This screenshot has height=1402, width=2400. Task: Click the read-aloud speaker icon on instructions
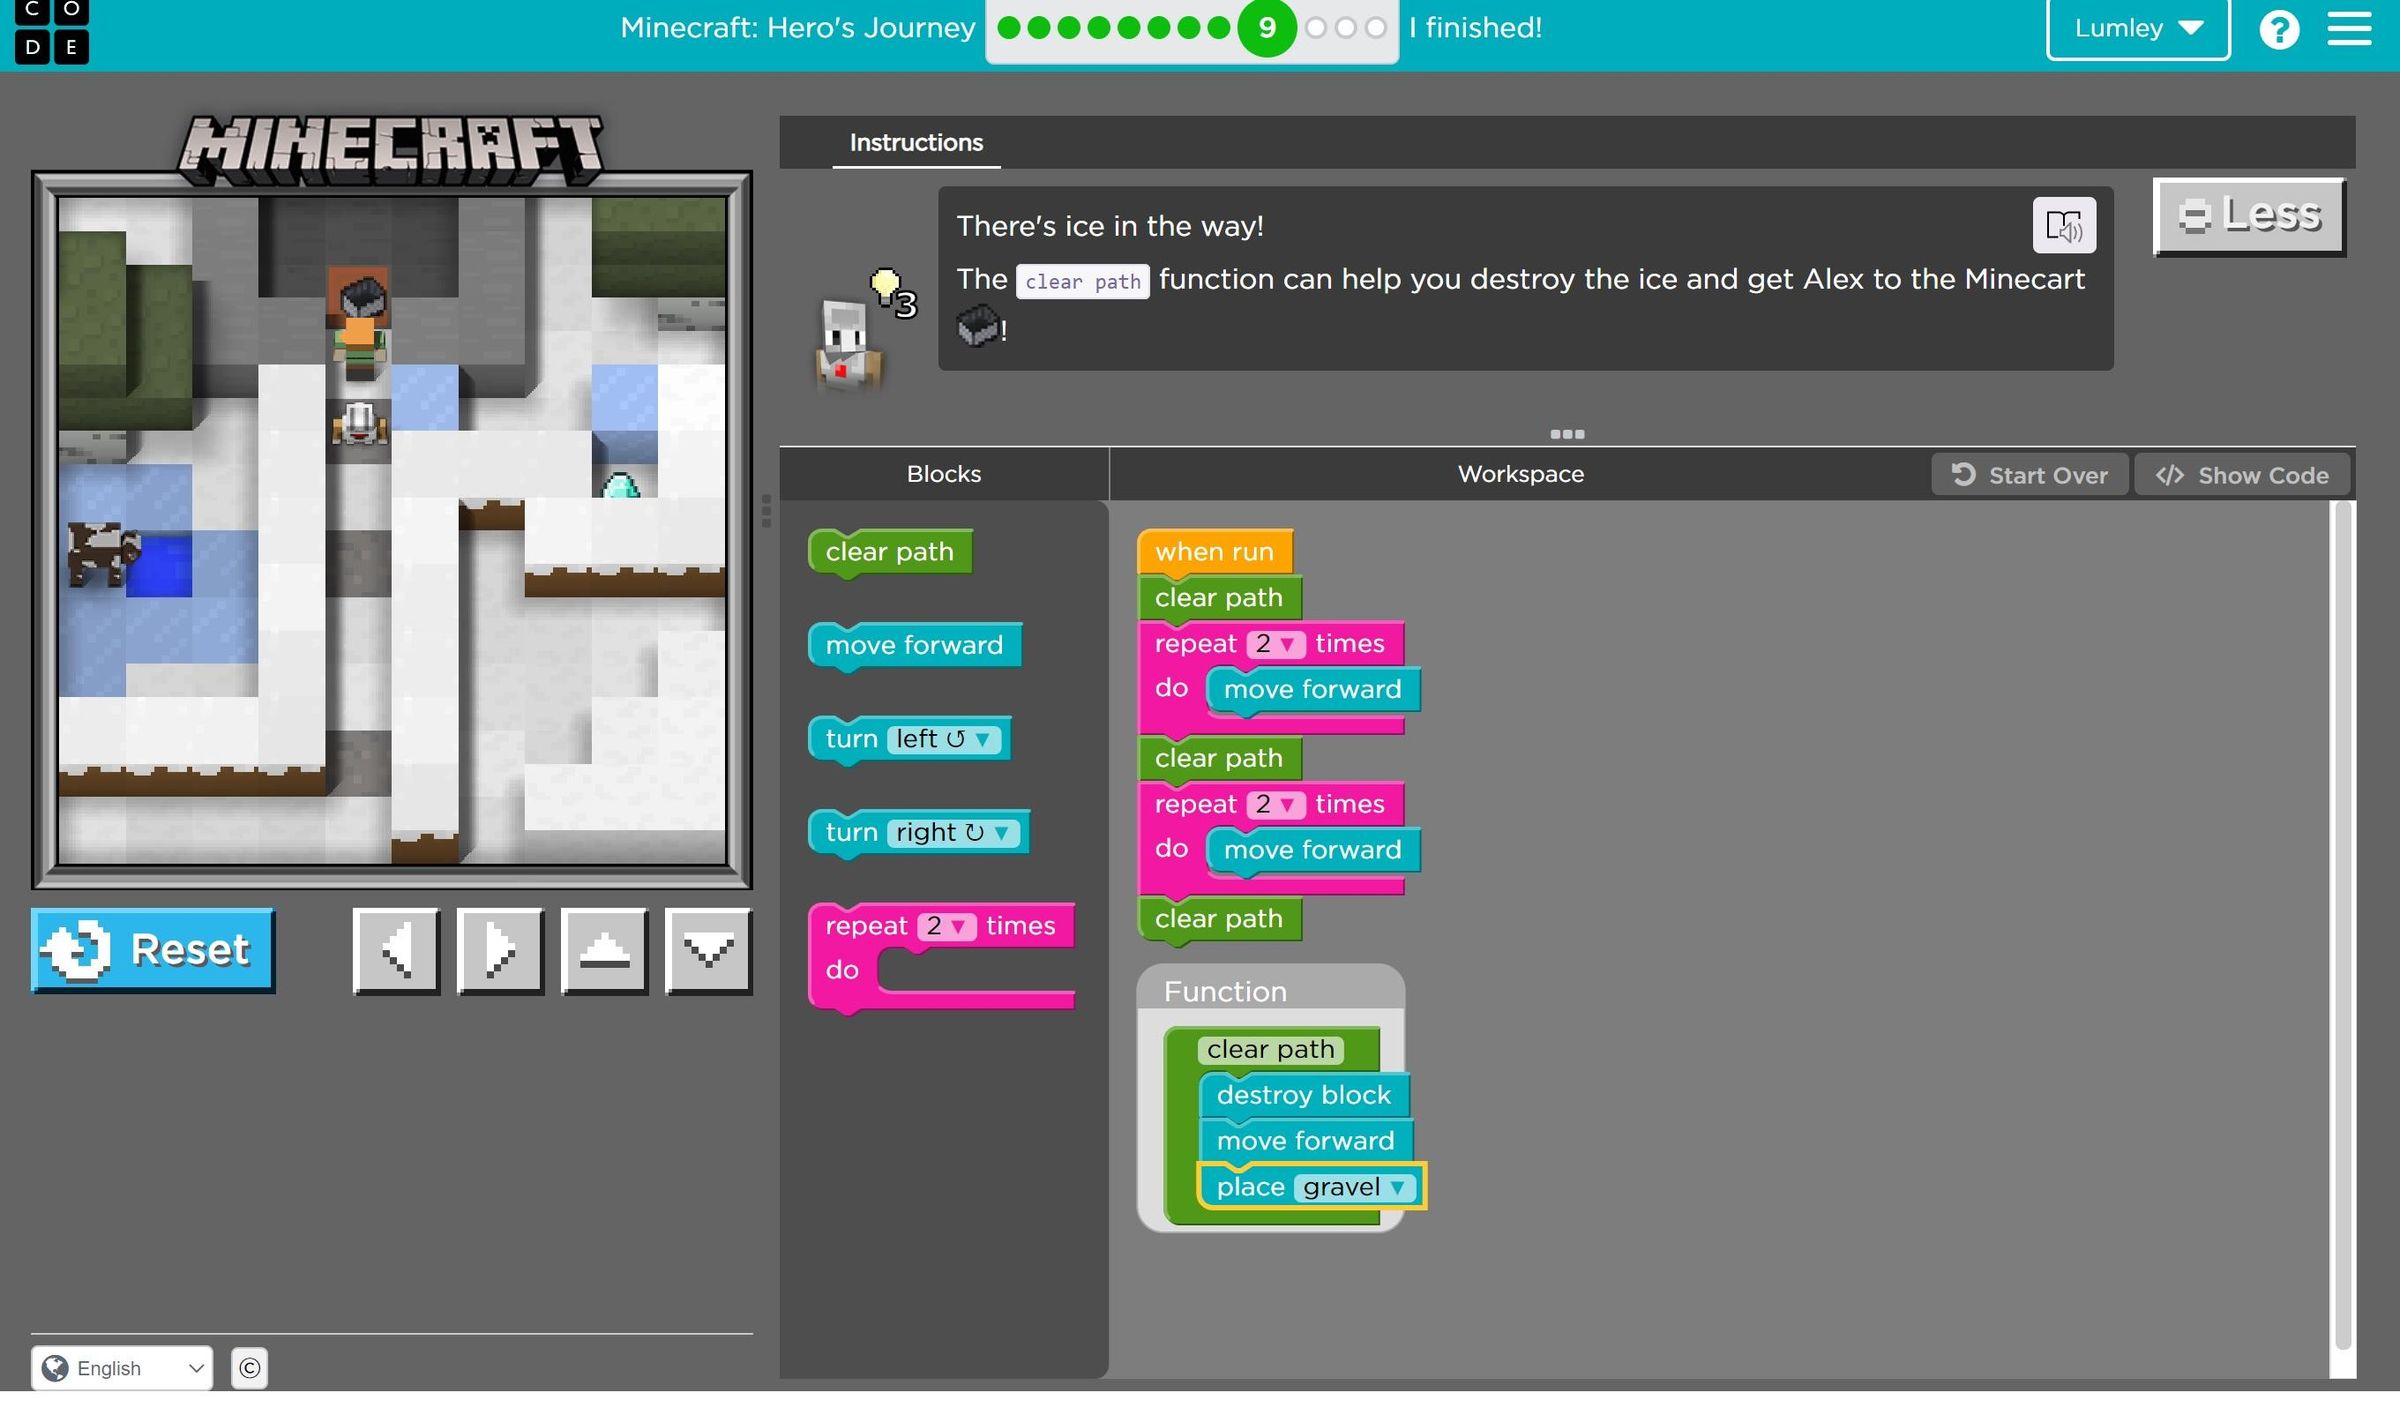[2065, 225]
